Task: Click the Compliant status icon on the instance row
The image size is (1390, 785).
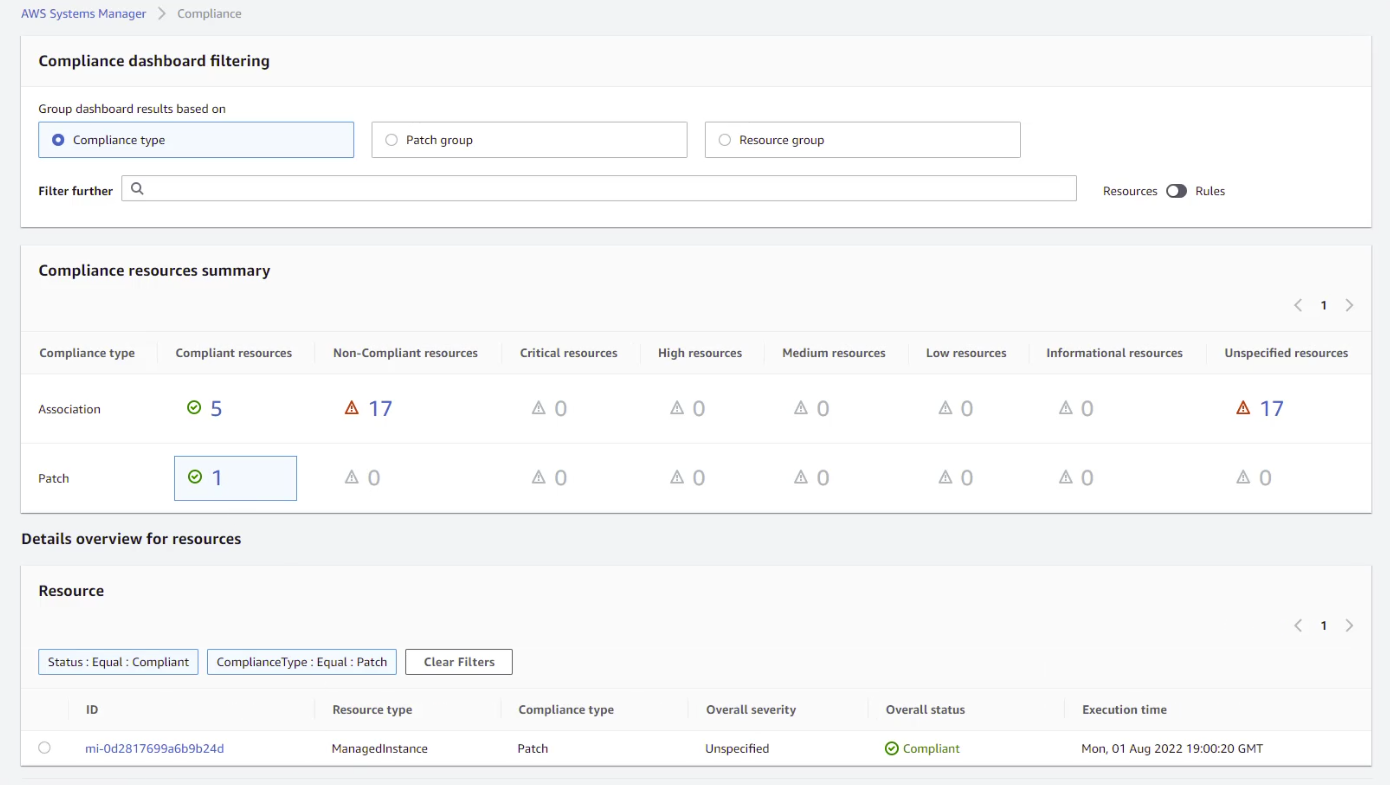Action: pyautogui.click(x=894, y=747)
